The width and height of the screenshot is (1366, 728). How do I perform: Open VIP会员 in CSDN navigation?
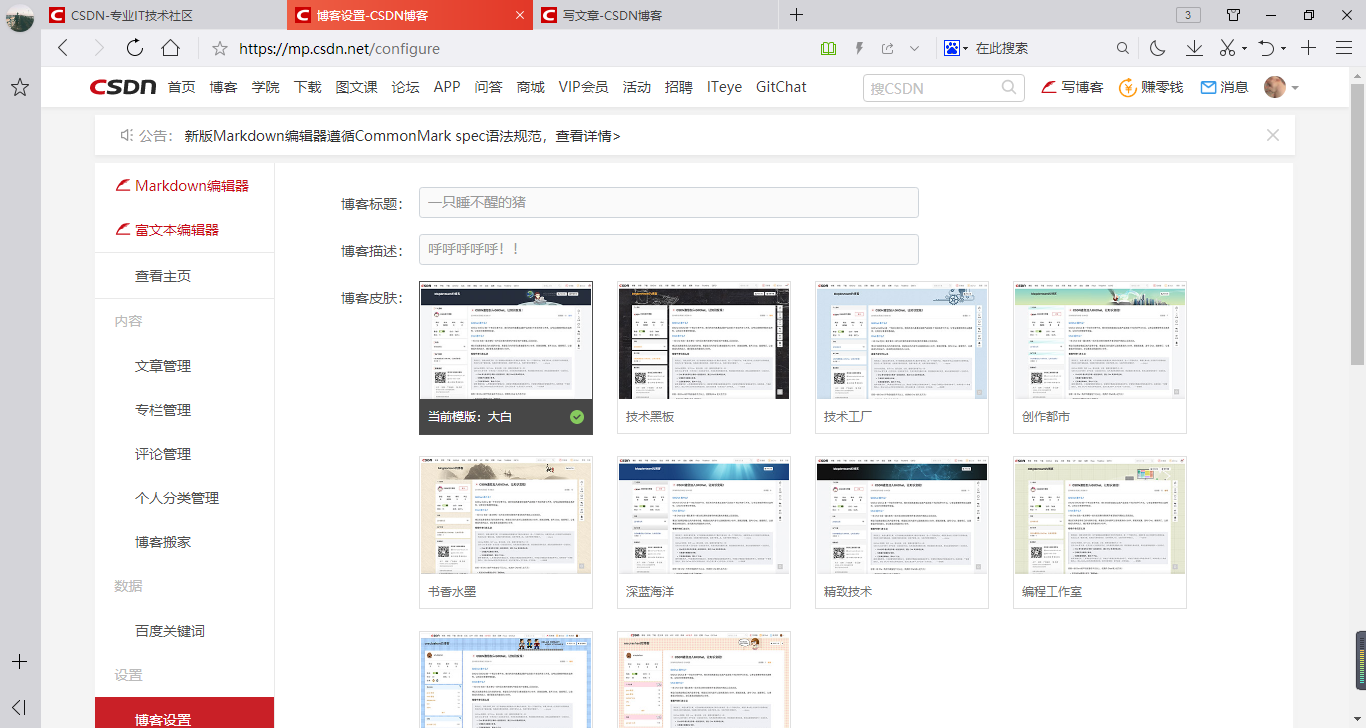click(x=583, y=87)
